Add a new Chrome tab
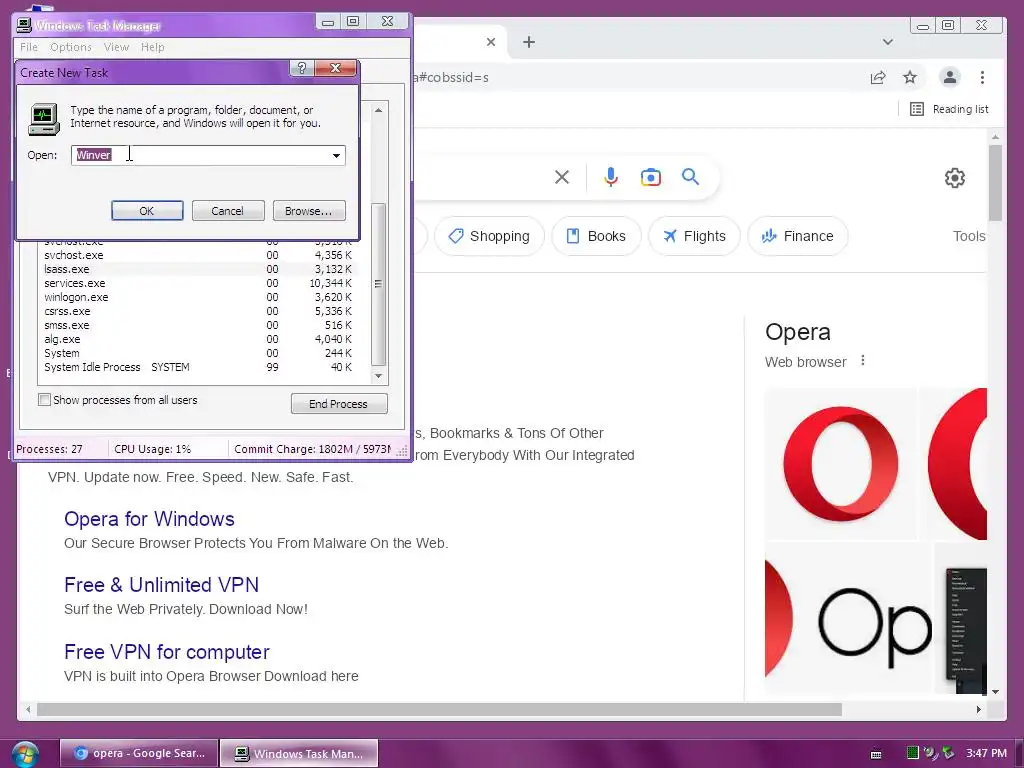The height and width of the screenshot is (768, 1024). click(x=529, y=42)
